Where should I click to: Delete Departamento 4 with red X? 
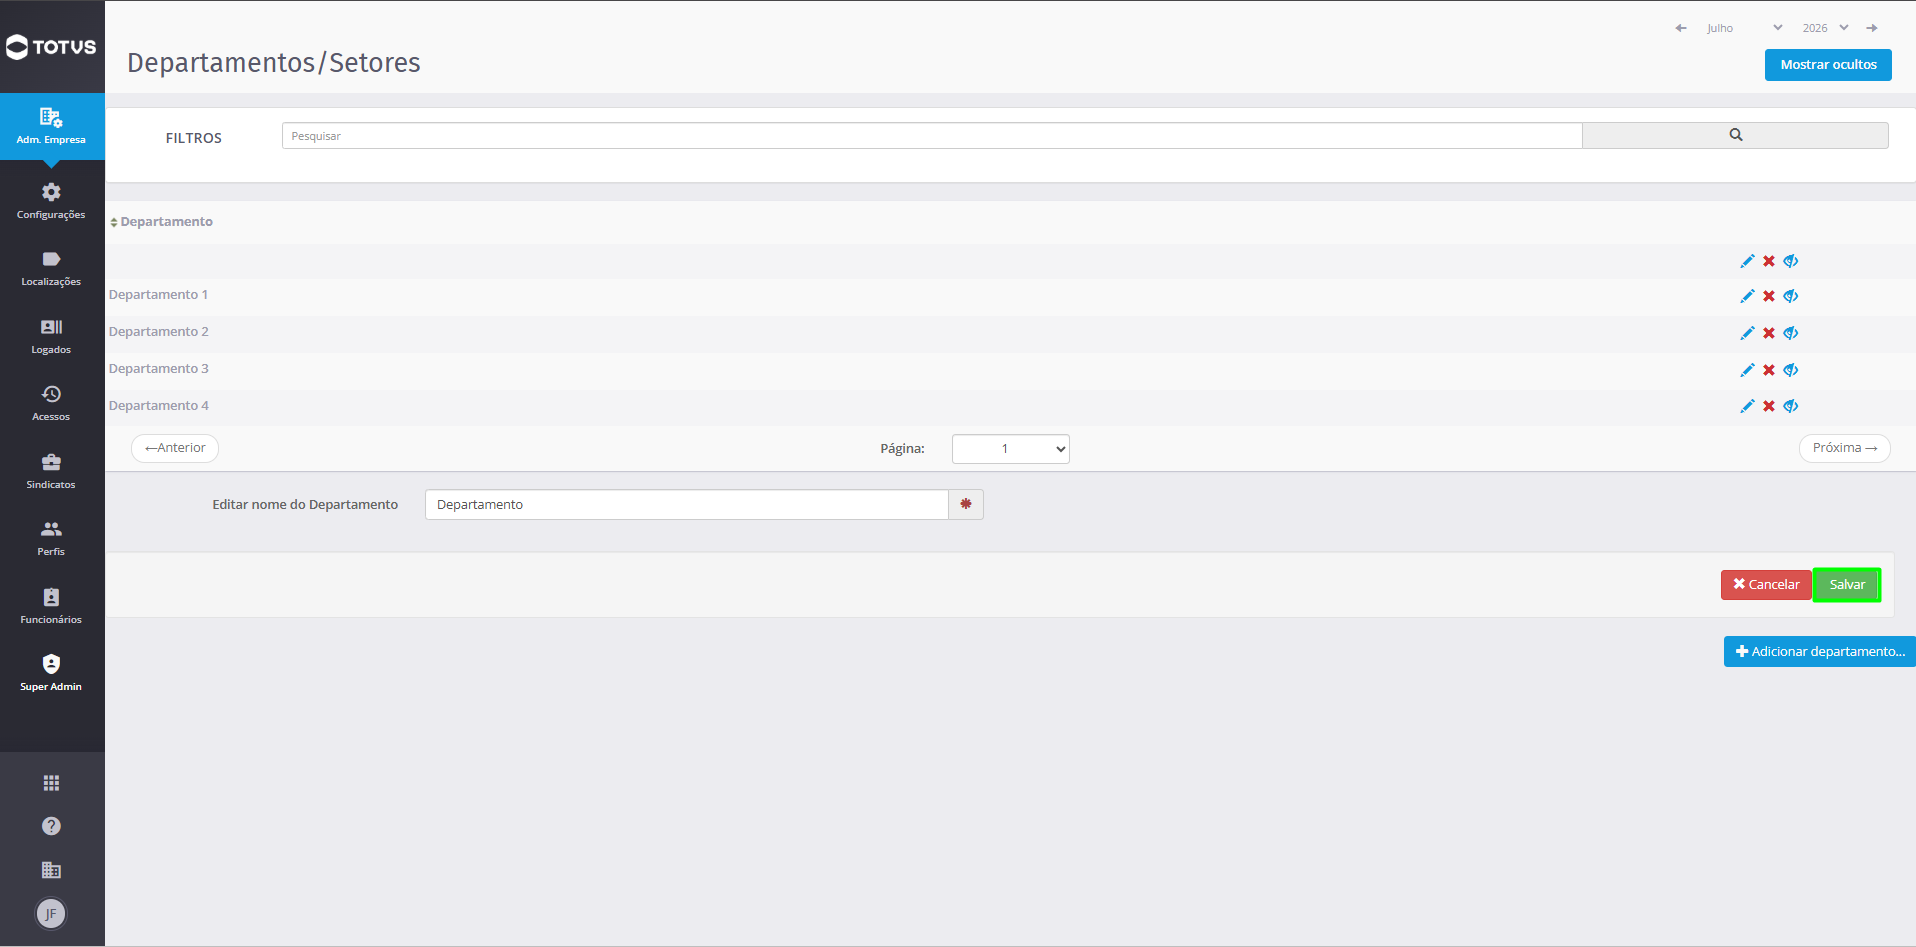point(1769,406)
